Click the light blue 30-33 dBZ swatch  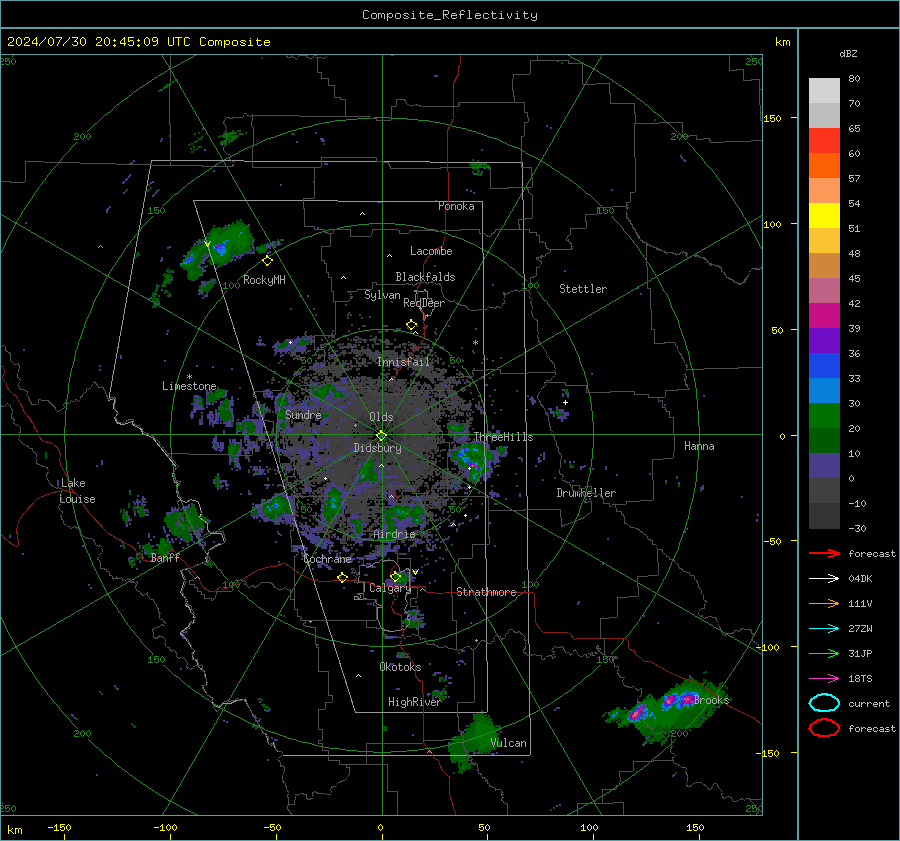(824, 390)
